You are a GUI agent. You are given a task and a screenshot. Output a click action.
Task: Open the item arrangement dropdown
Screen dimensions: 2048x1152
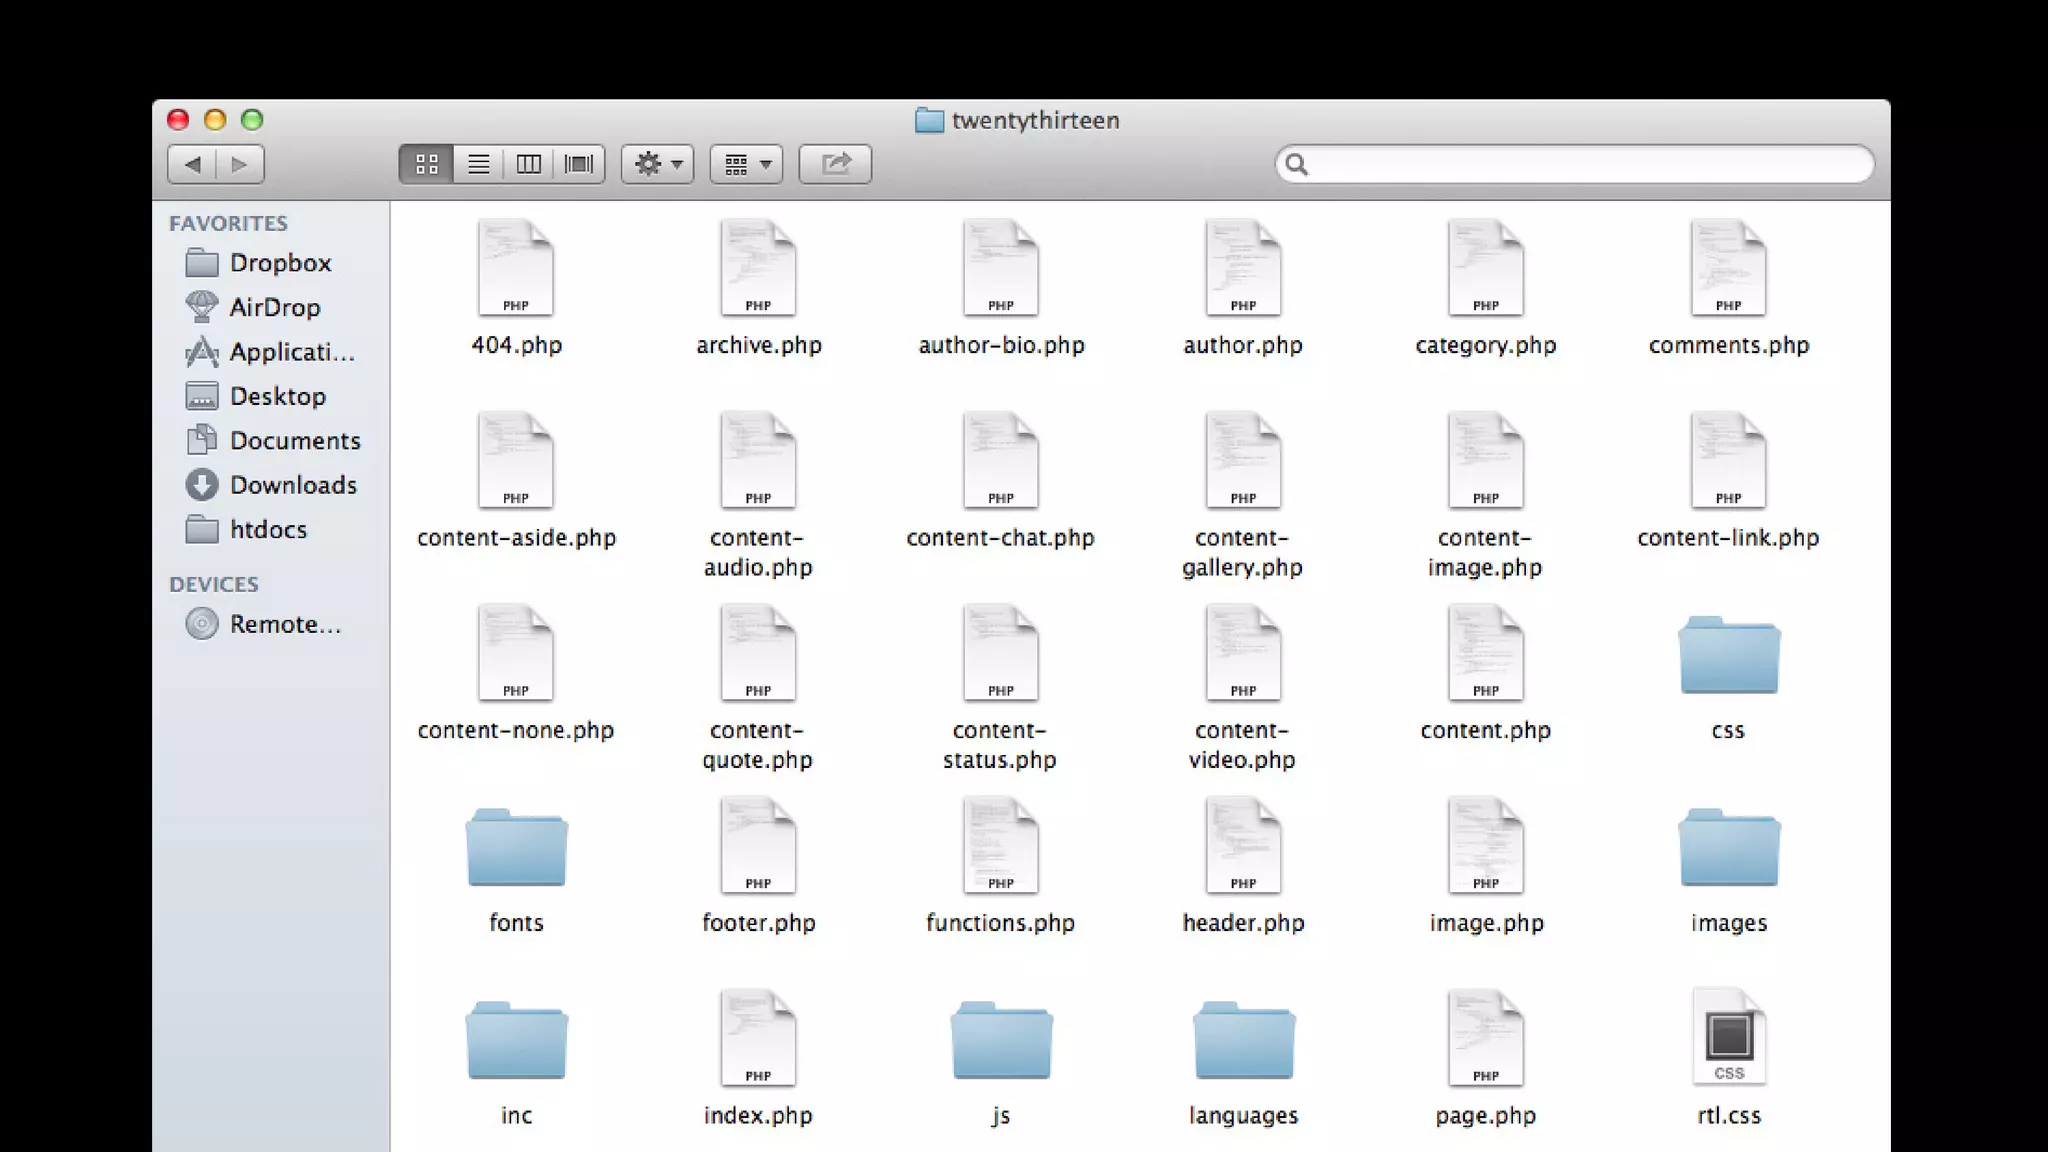(747, 164)
